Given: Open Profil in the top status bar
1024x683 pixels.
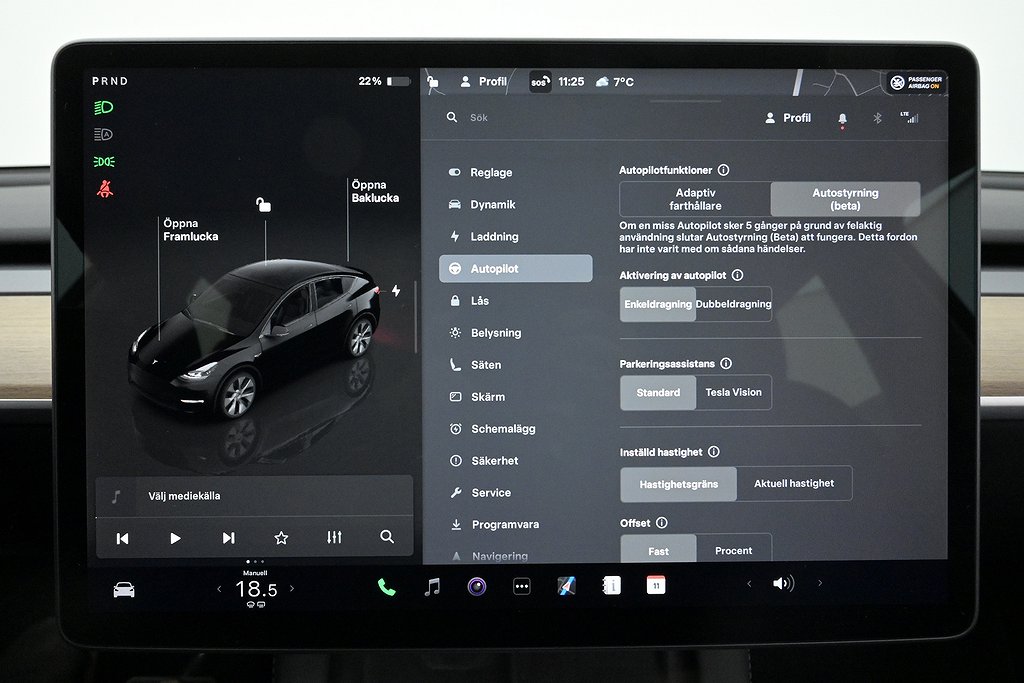Looking at the screenshot, I should tap(483, 82).
